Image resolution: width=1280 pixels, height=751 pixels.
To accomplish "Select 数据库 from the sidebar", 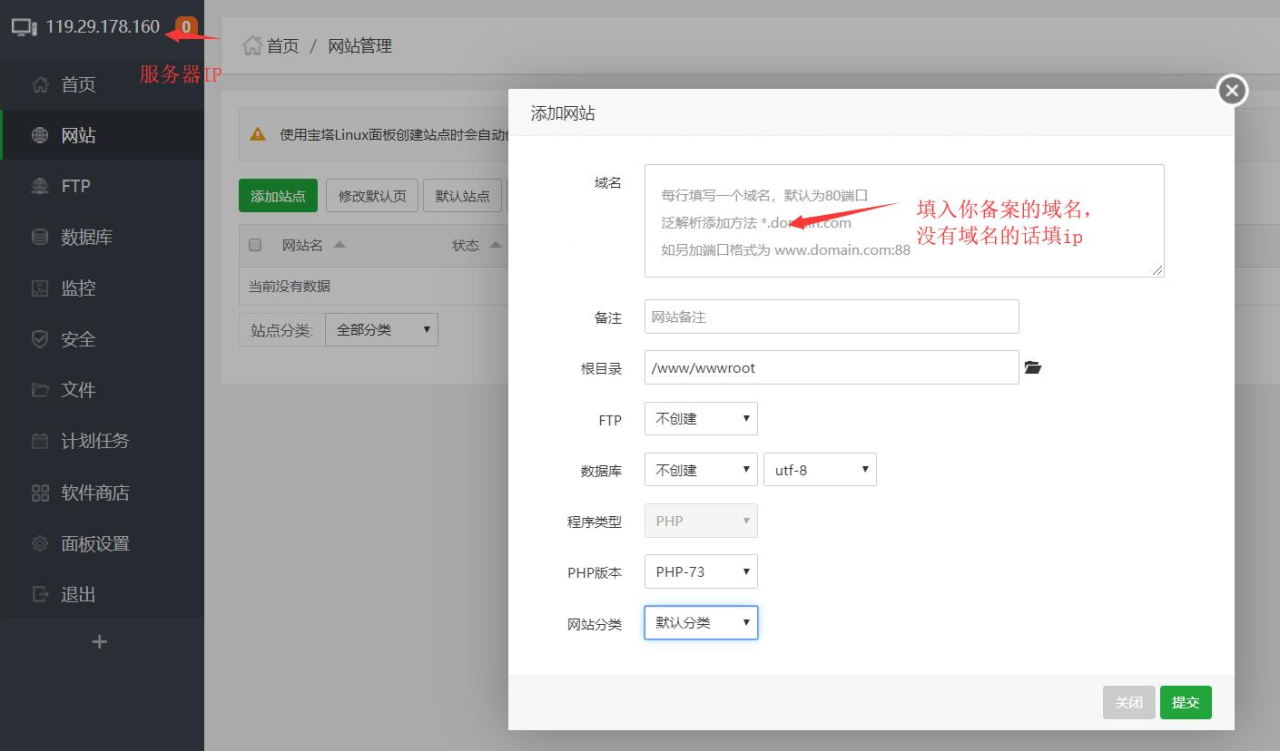I will [x=87, y=238].
